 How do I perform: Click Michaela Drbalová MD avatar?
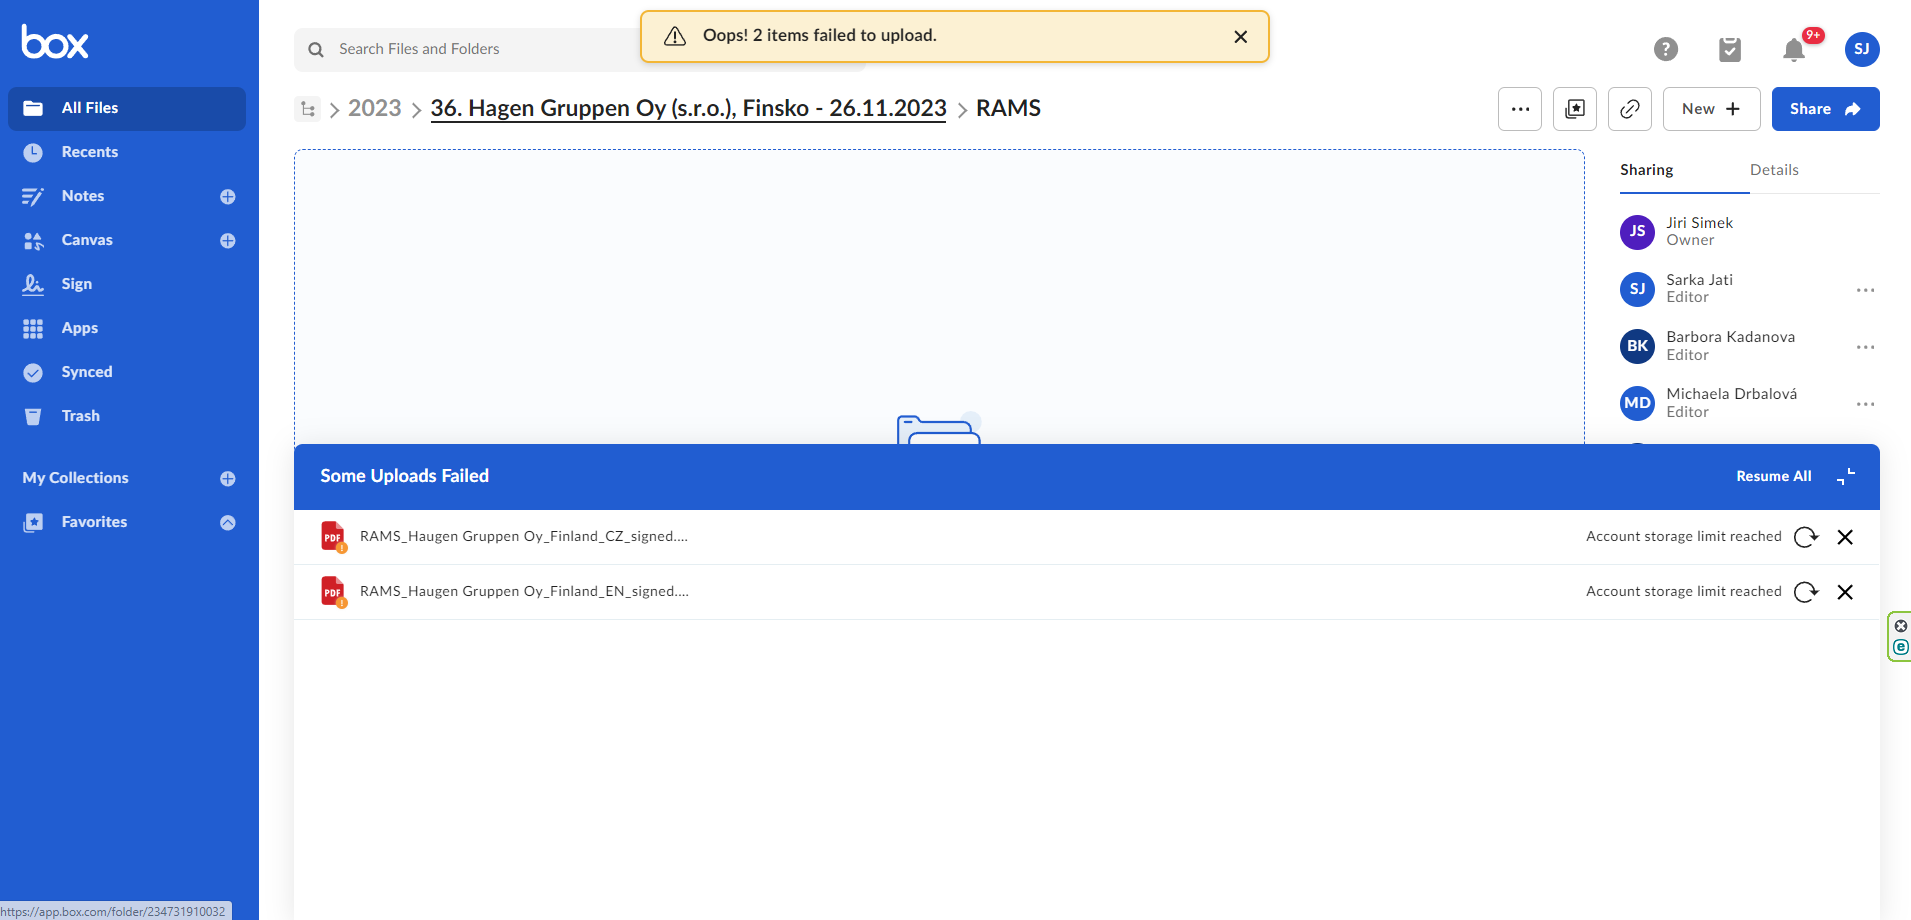[1637, 403]
